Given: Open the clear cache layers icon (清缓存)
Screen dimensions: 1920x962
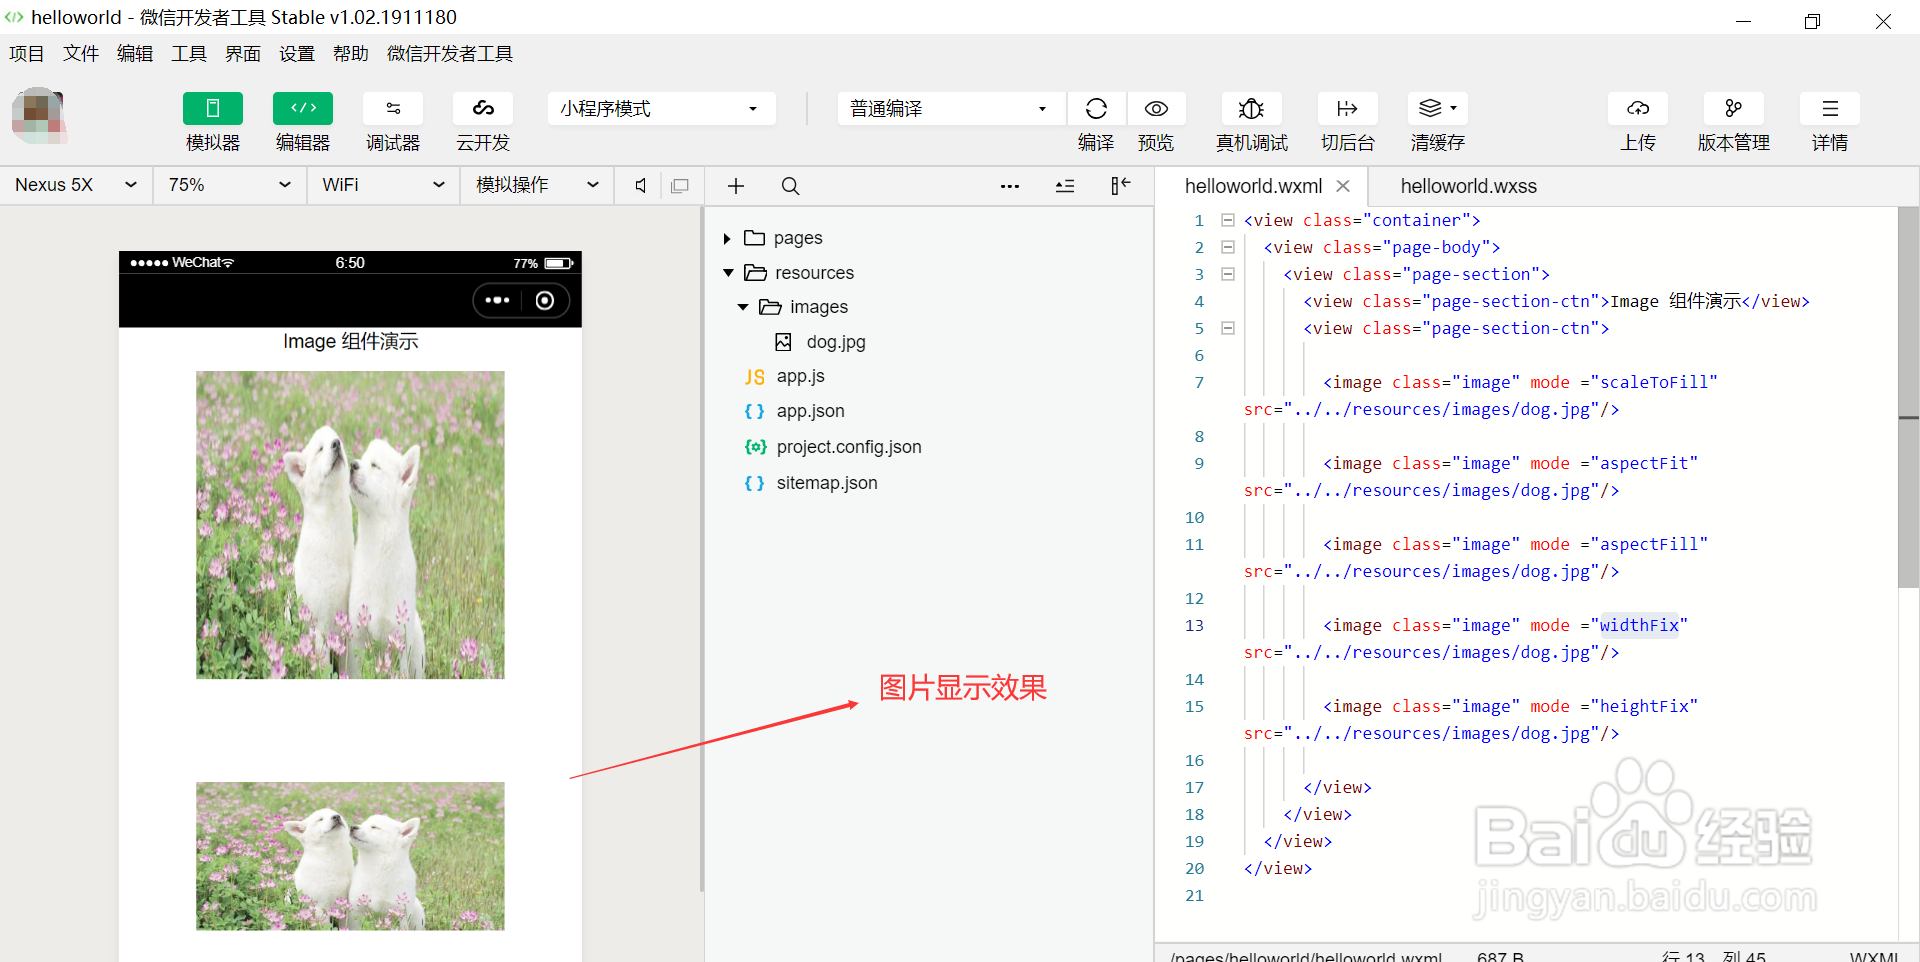Looking at the screenshot, I should click(x=1437, y=108).
